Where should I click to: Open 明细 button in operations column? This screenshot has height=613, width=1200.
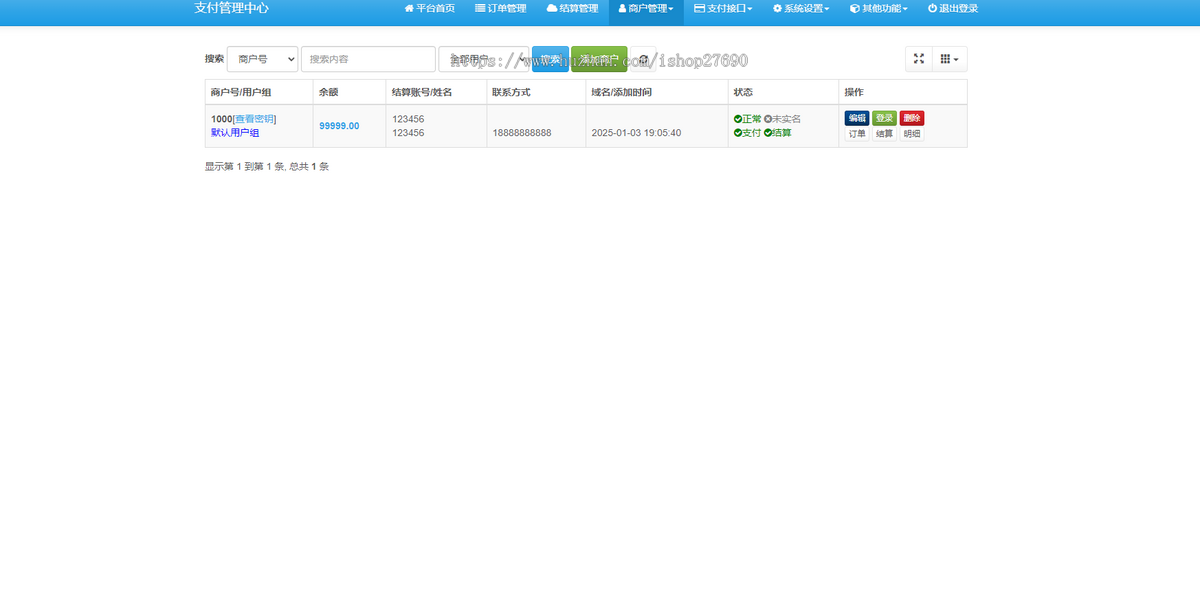tap(912, 133)
